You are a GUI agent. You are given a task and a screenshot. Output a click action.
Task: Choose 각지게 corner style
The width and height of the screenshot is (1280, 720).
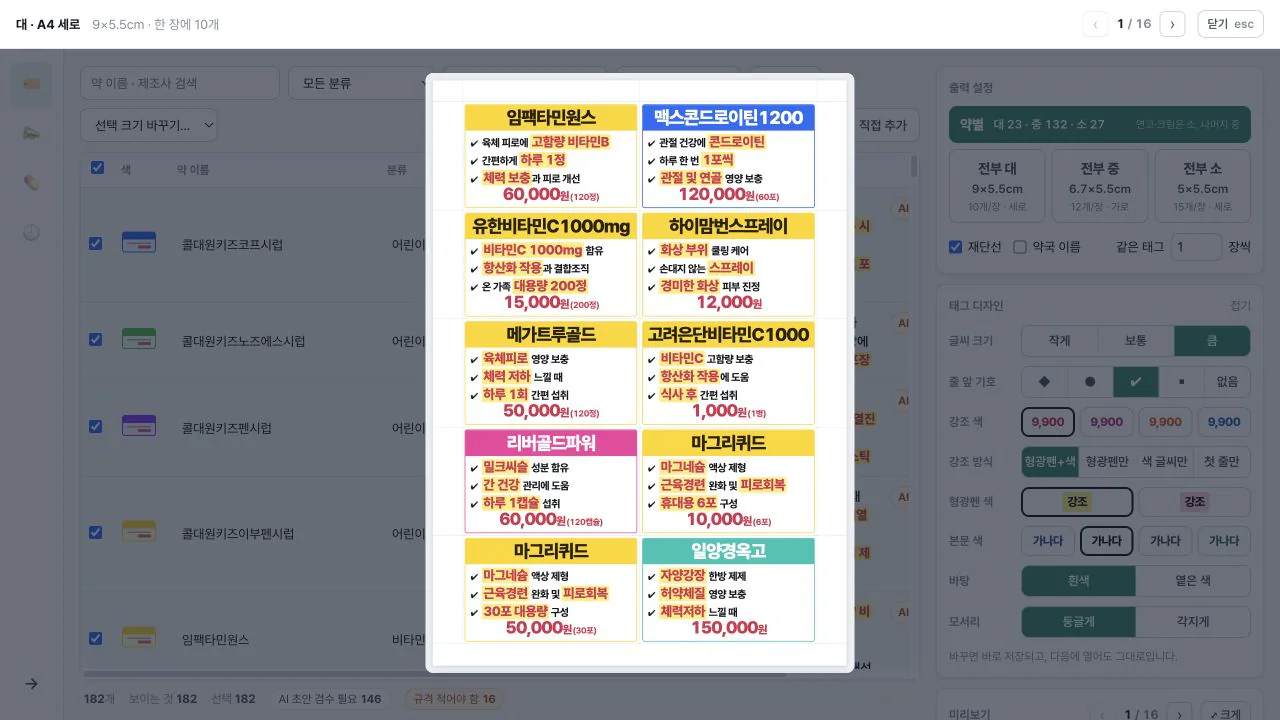coord(1193,621)
